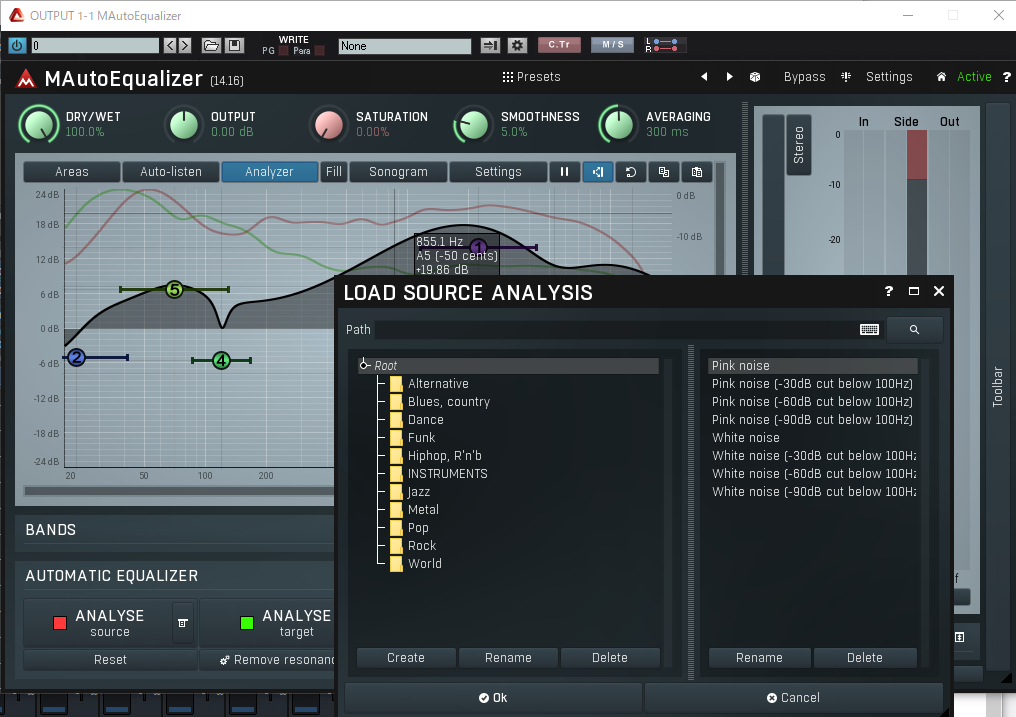This screenshot has width=1016, height=717.
Task: Click the copy icon in analyzer toolbar
Action: [x=664, y=172]
